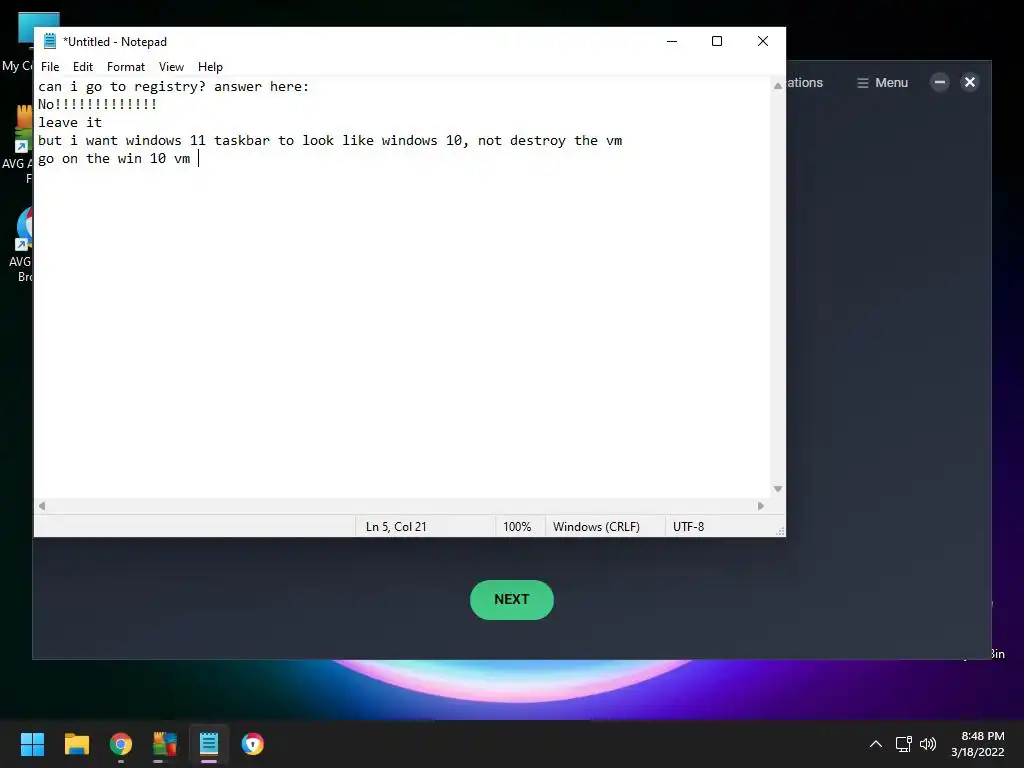Open the Help menu in Notepad
Screen dimensions: 1024x768
pos(210,67)
